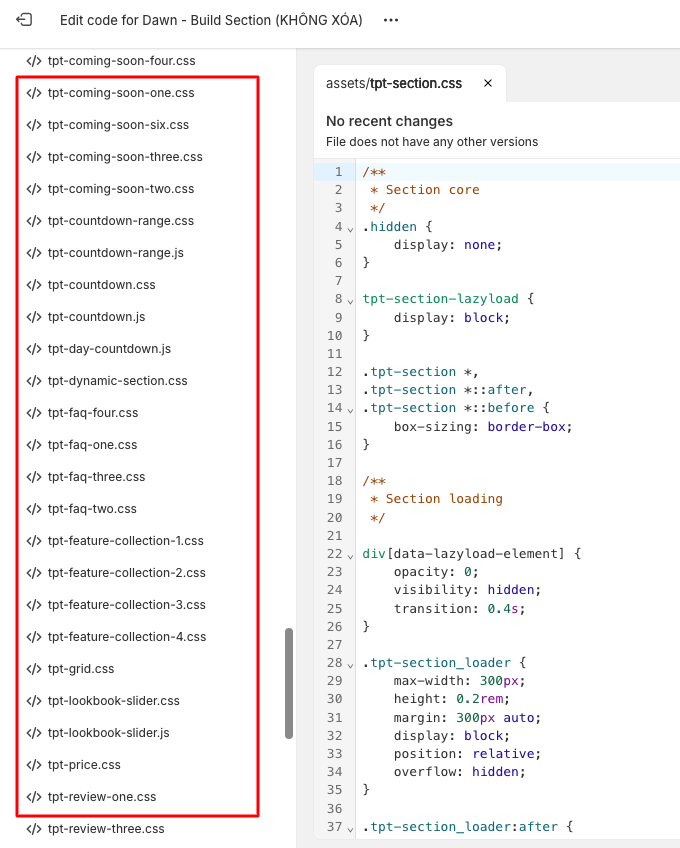
Task: Click the code icon beside tpt-countdown-range.css
Action: [34, 221]
